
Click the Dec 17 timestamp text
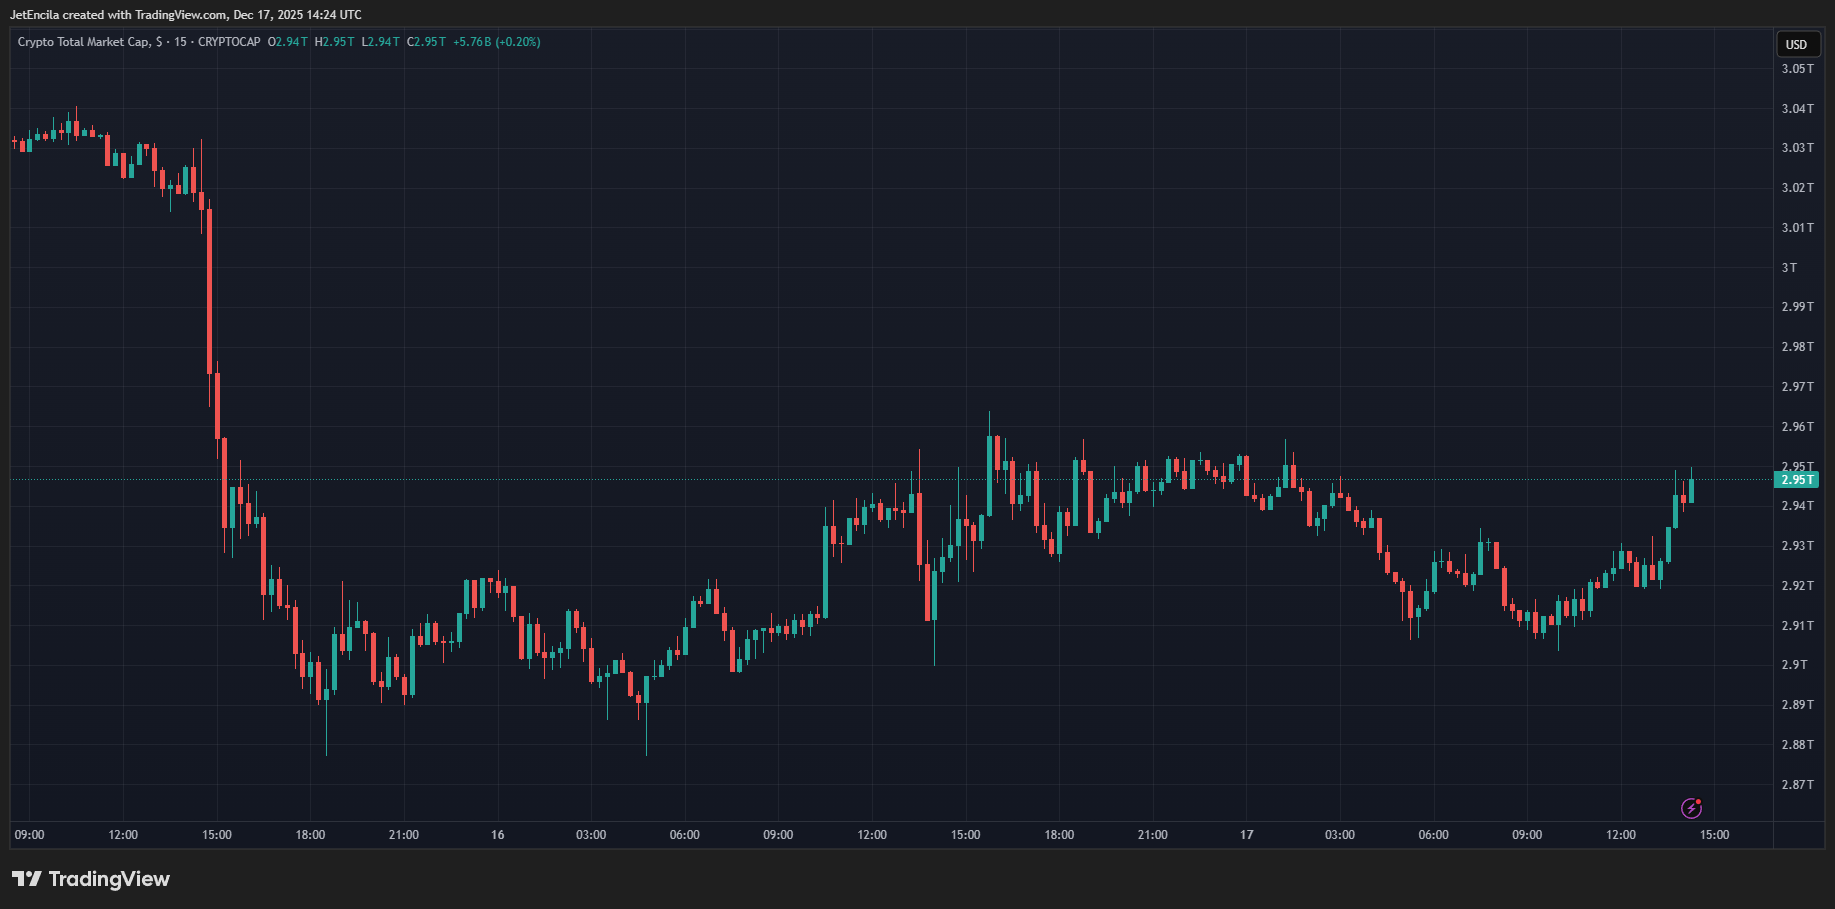(x=298, y=14)
